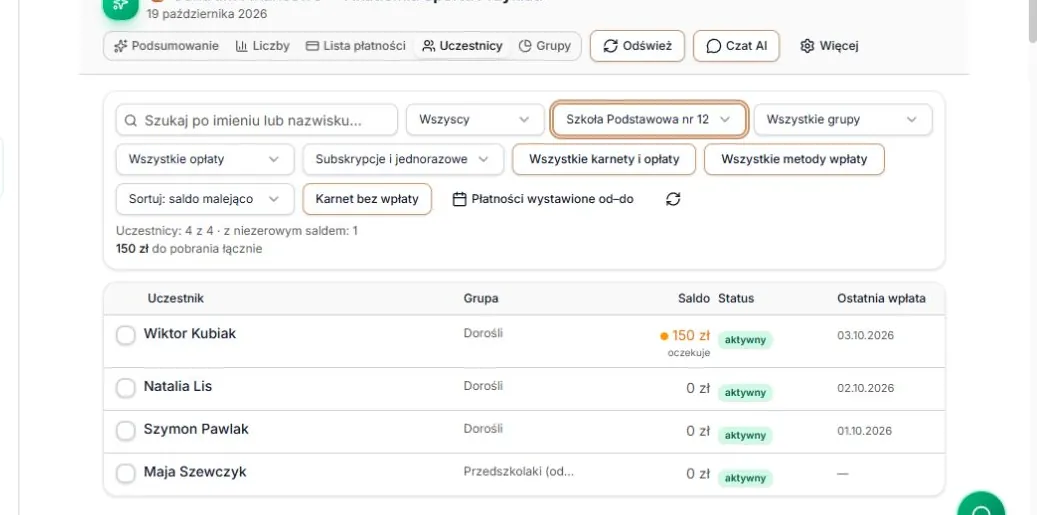Image resolution: width=1037 pixels, height=515 pixels.
Task: Click the chat bubble icon in Czat AI
Action: (x=714, y=46)
